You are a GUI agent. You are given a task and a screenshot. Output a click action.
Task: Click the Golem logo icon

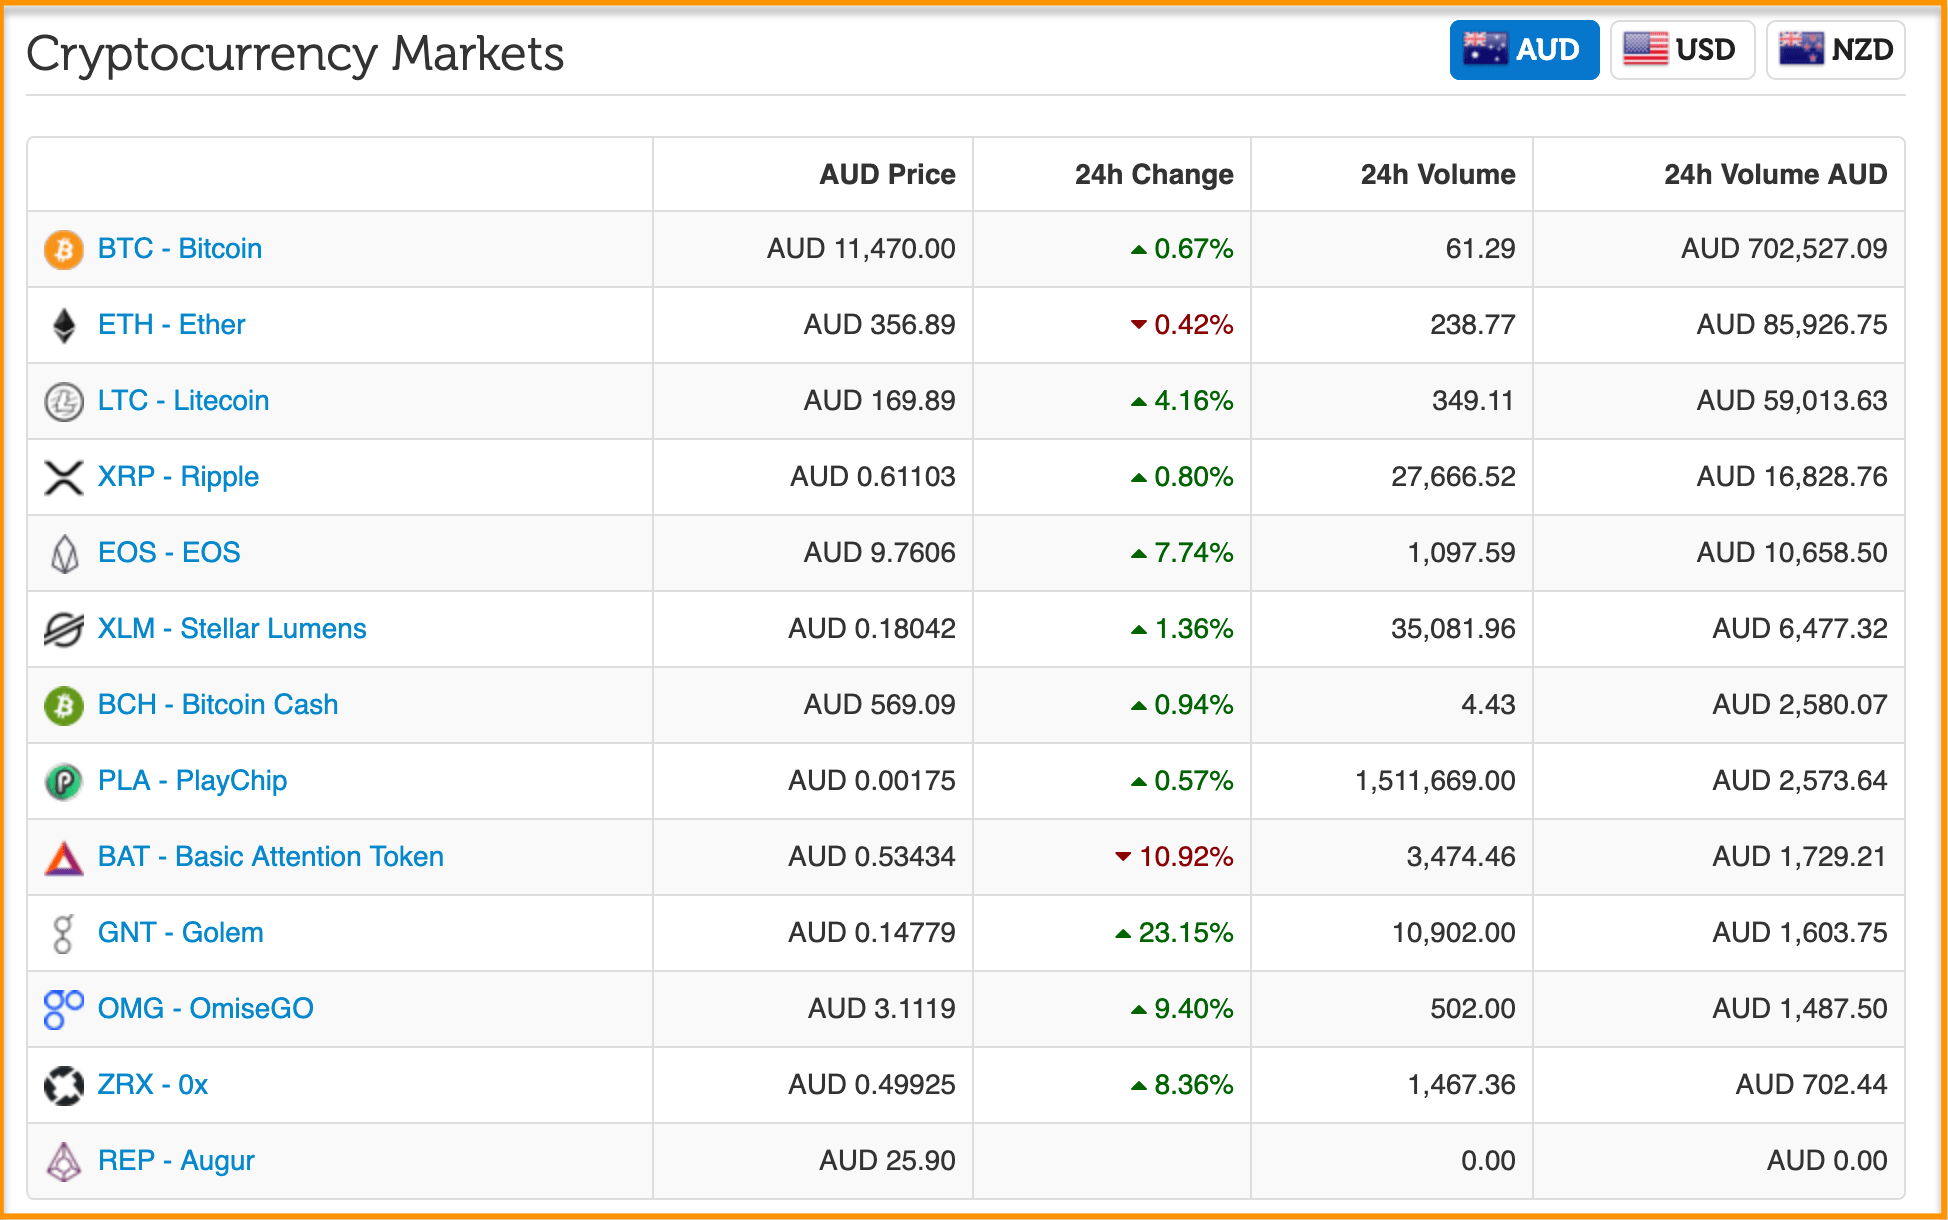(63, 933)
